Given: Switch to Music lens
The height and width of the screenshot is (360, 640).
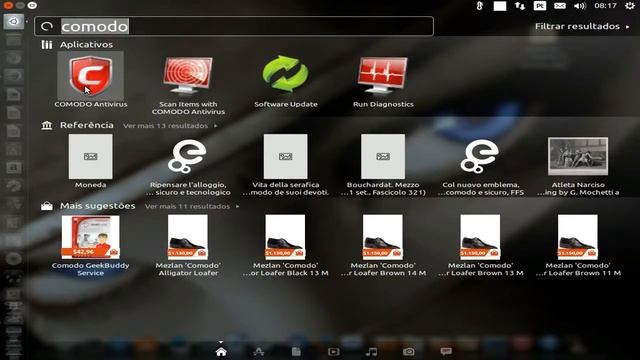Looking at the screenshot, I should click(371, 351).
